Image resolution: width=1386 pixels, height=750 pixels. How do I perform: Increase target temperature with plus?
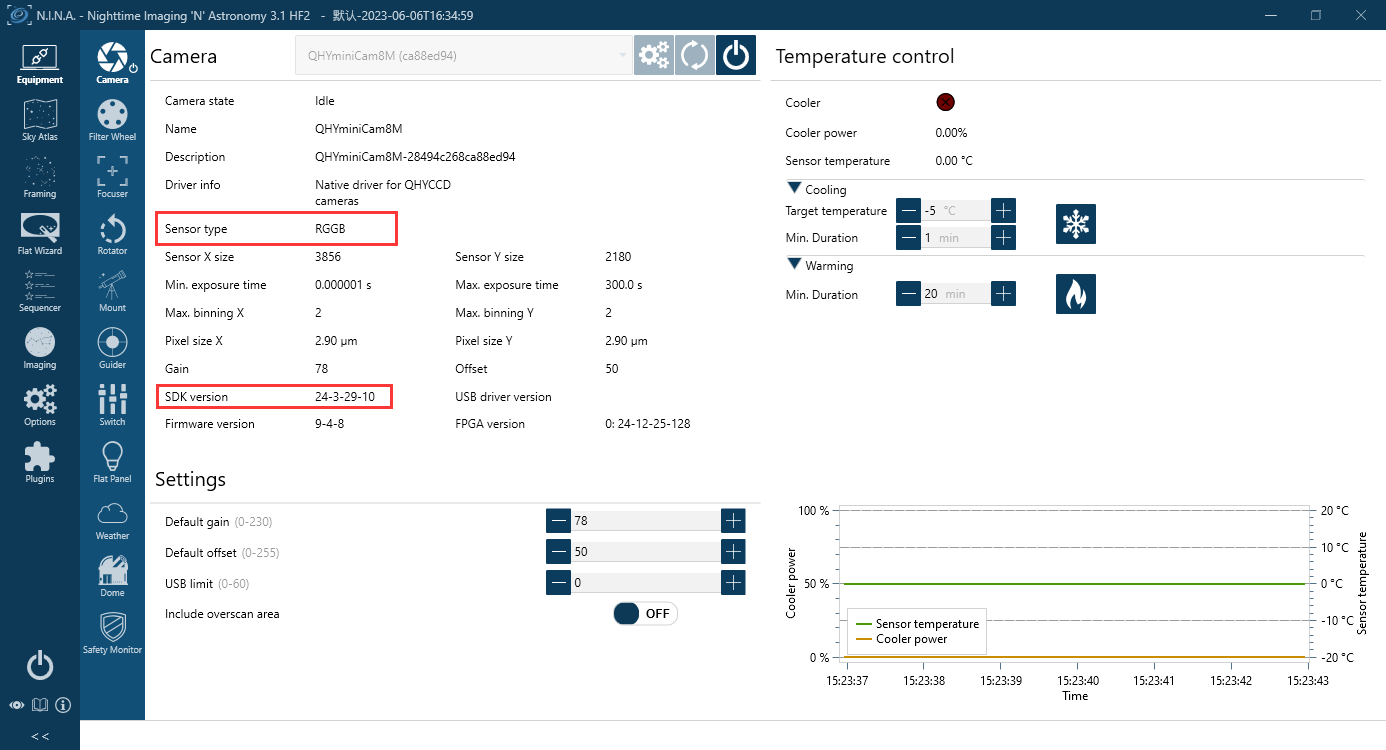pos(1004,210)
